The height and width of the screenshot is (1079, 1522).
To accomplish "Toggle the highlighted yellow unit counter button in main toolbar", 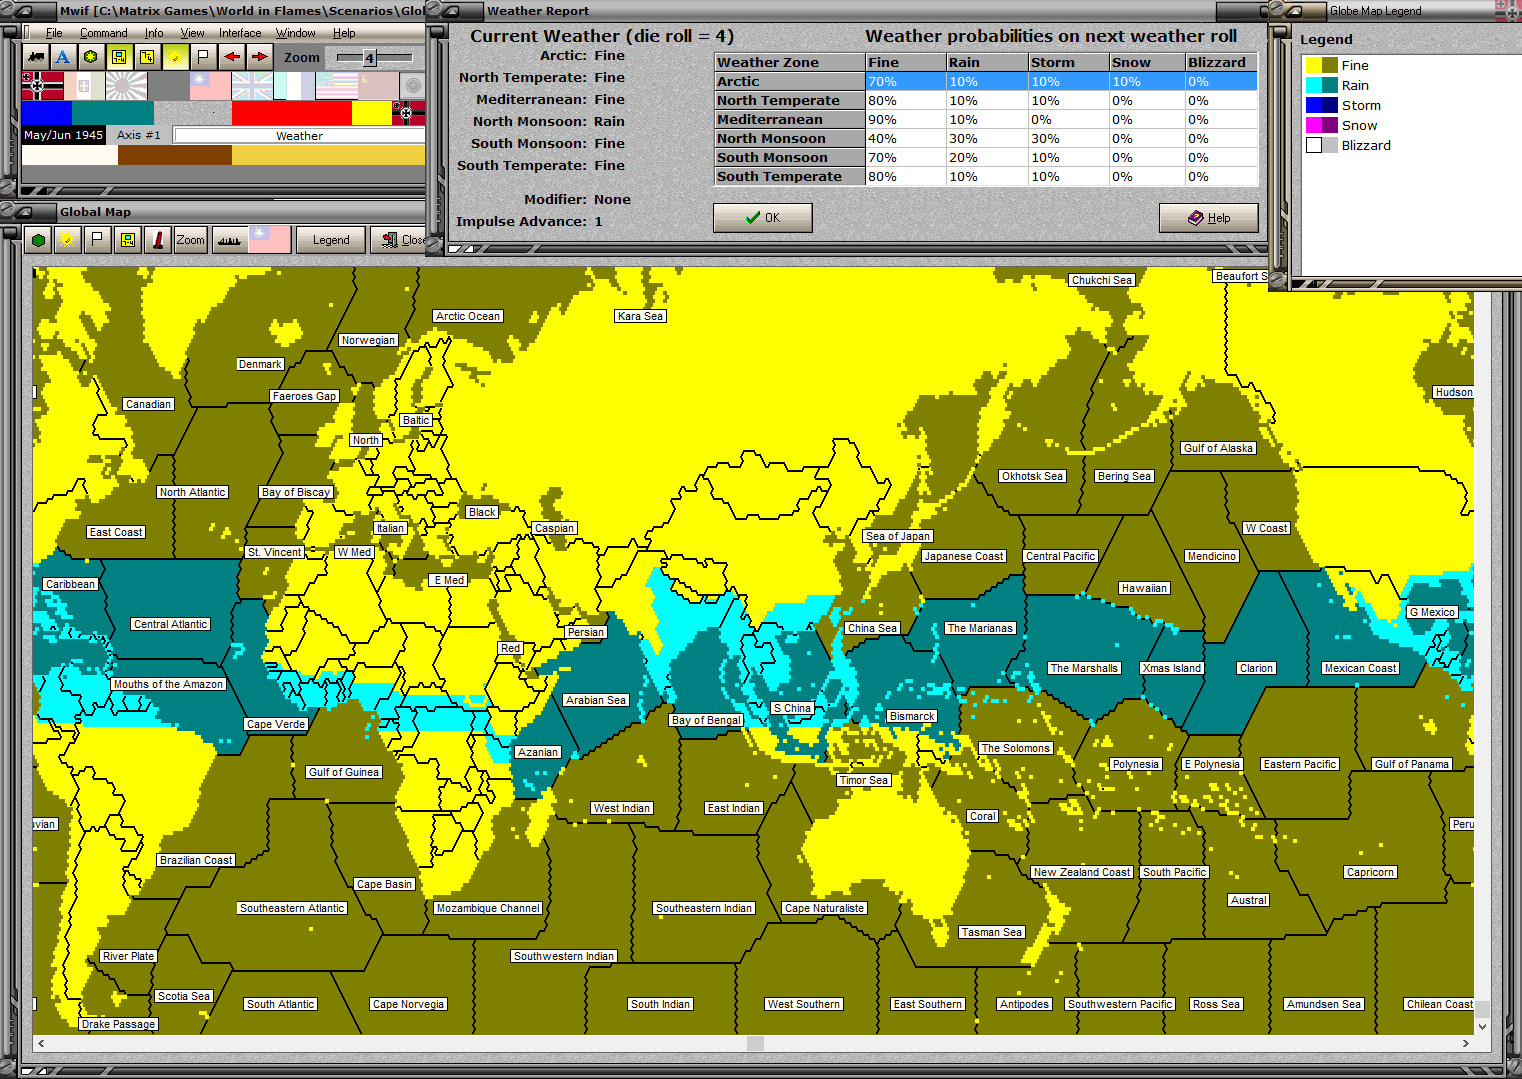I will click(x=119, y=57).
